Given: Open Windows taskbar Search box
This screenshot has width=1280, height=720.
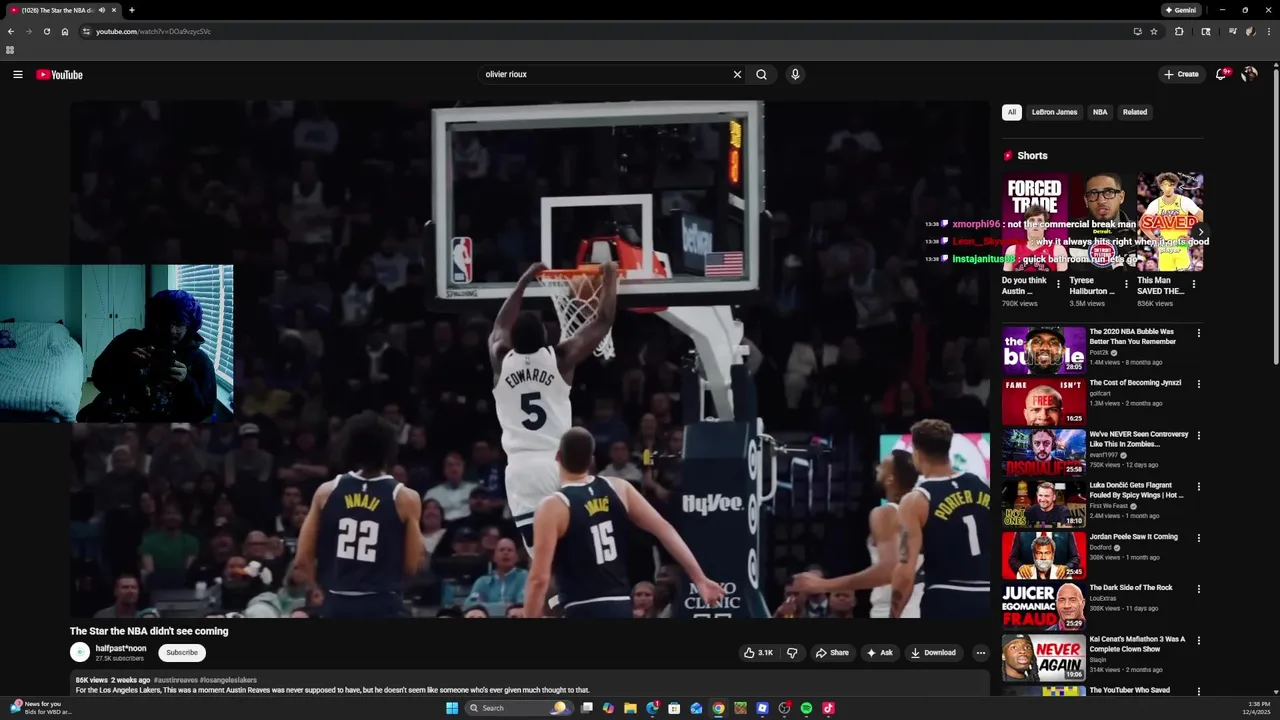Looking at the screenshot, I should [518, 708].
